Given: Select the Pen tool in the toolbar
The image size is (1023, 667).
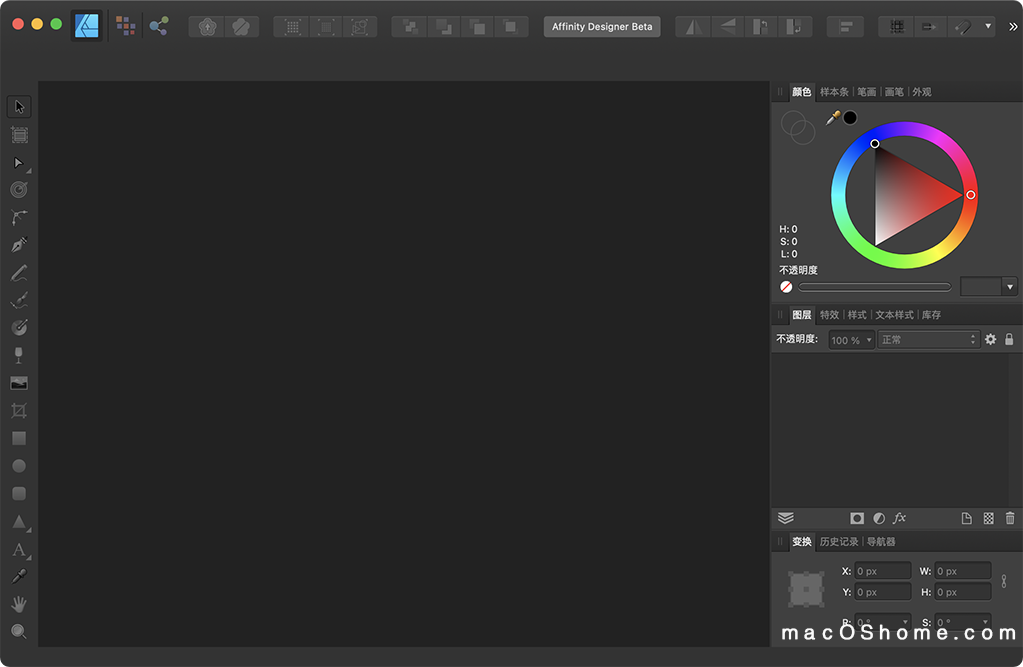Looking at the screenshot, I should (19, 245).
